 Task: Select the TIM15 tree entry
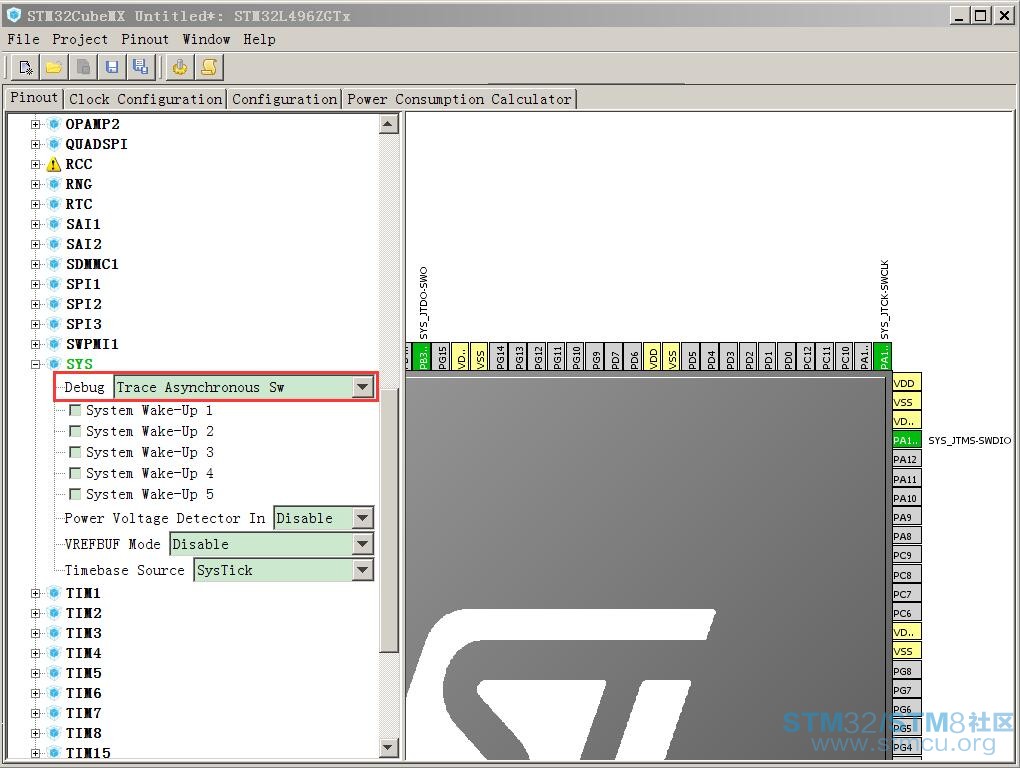pyautogui.click(x=88, y=753)
